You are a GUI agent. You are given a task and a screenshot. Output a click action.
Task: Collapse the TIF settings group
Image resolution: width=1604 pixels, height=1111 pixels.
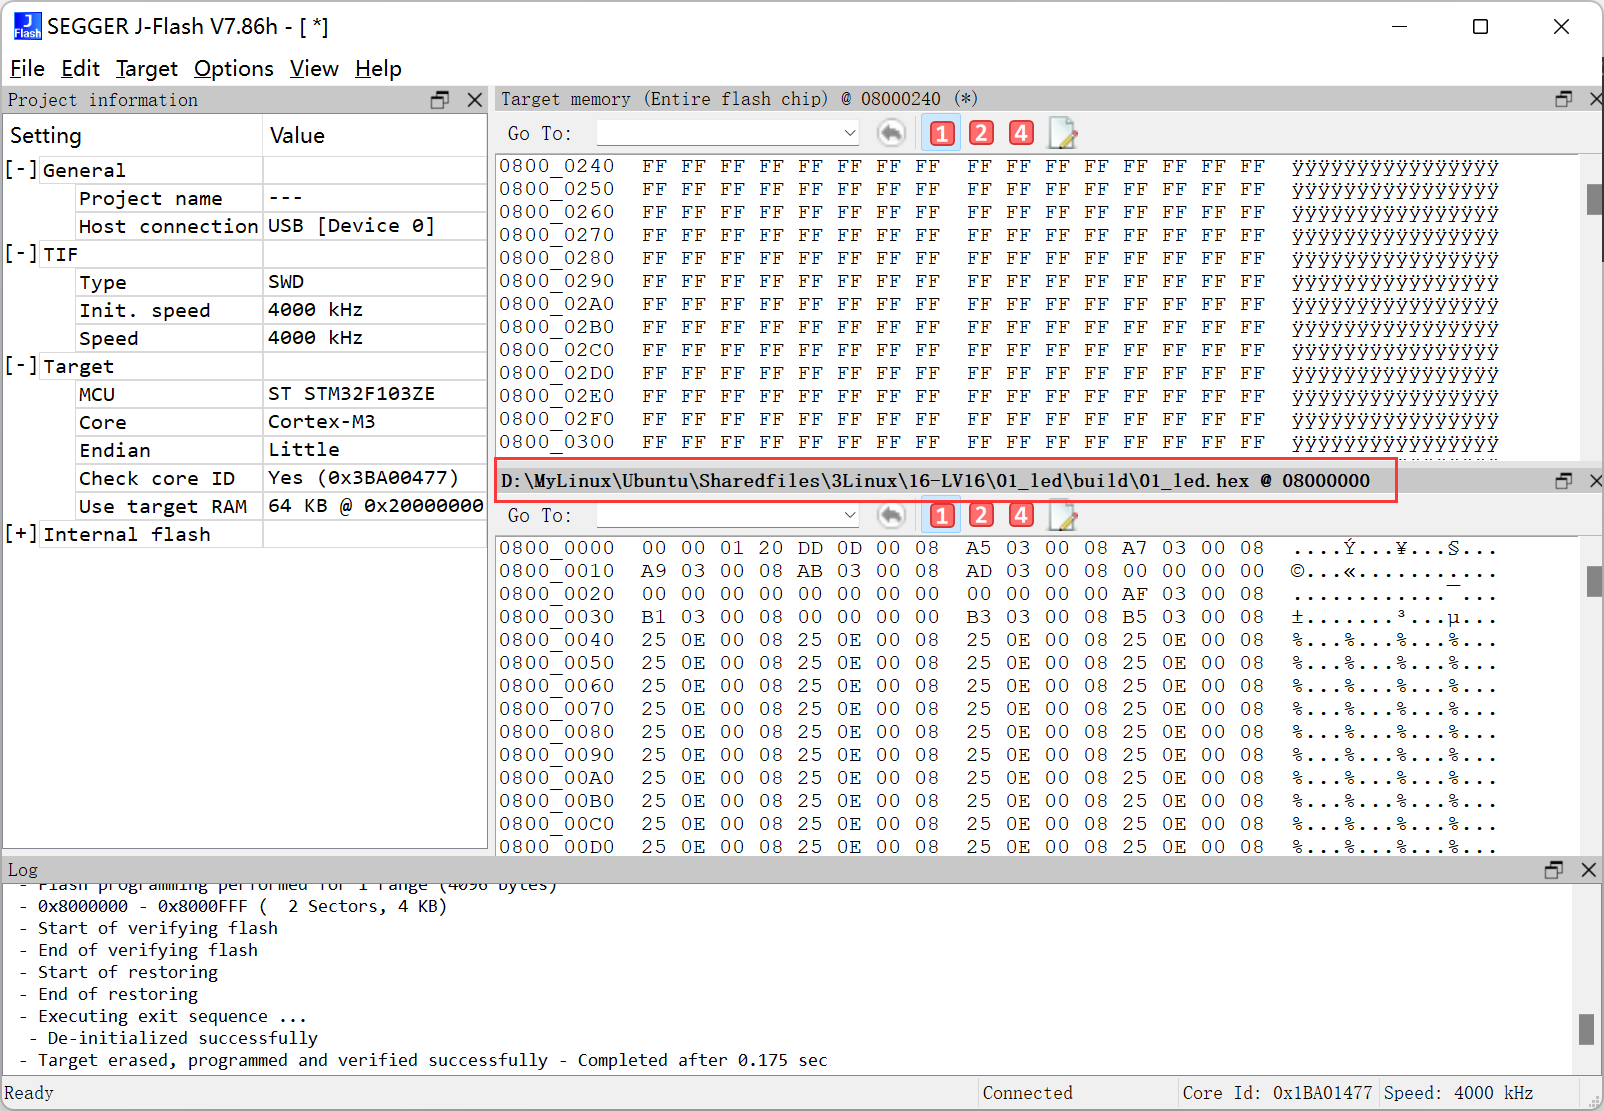click(21, 254)
